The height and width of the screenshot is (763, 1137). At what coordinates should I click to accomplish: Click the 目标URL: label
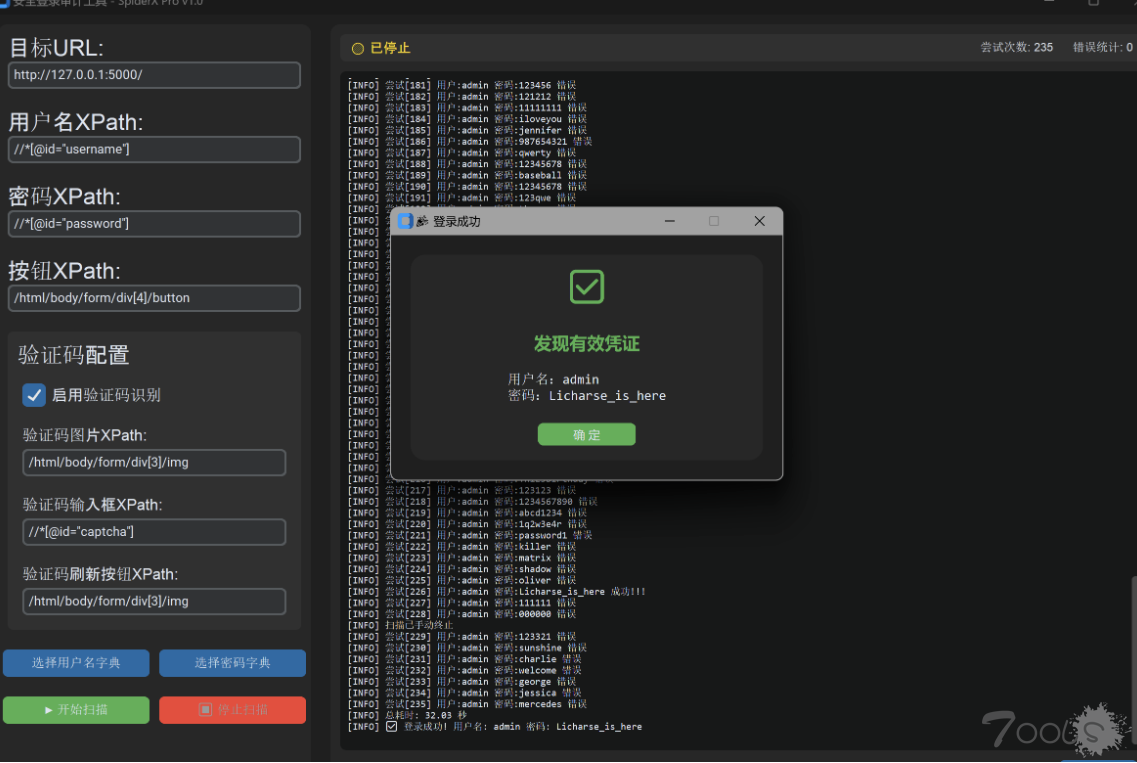[x=57, y=48]
